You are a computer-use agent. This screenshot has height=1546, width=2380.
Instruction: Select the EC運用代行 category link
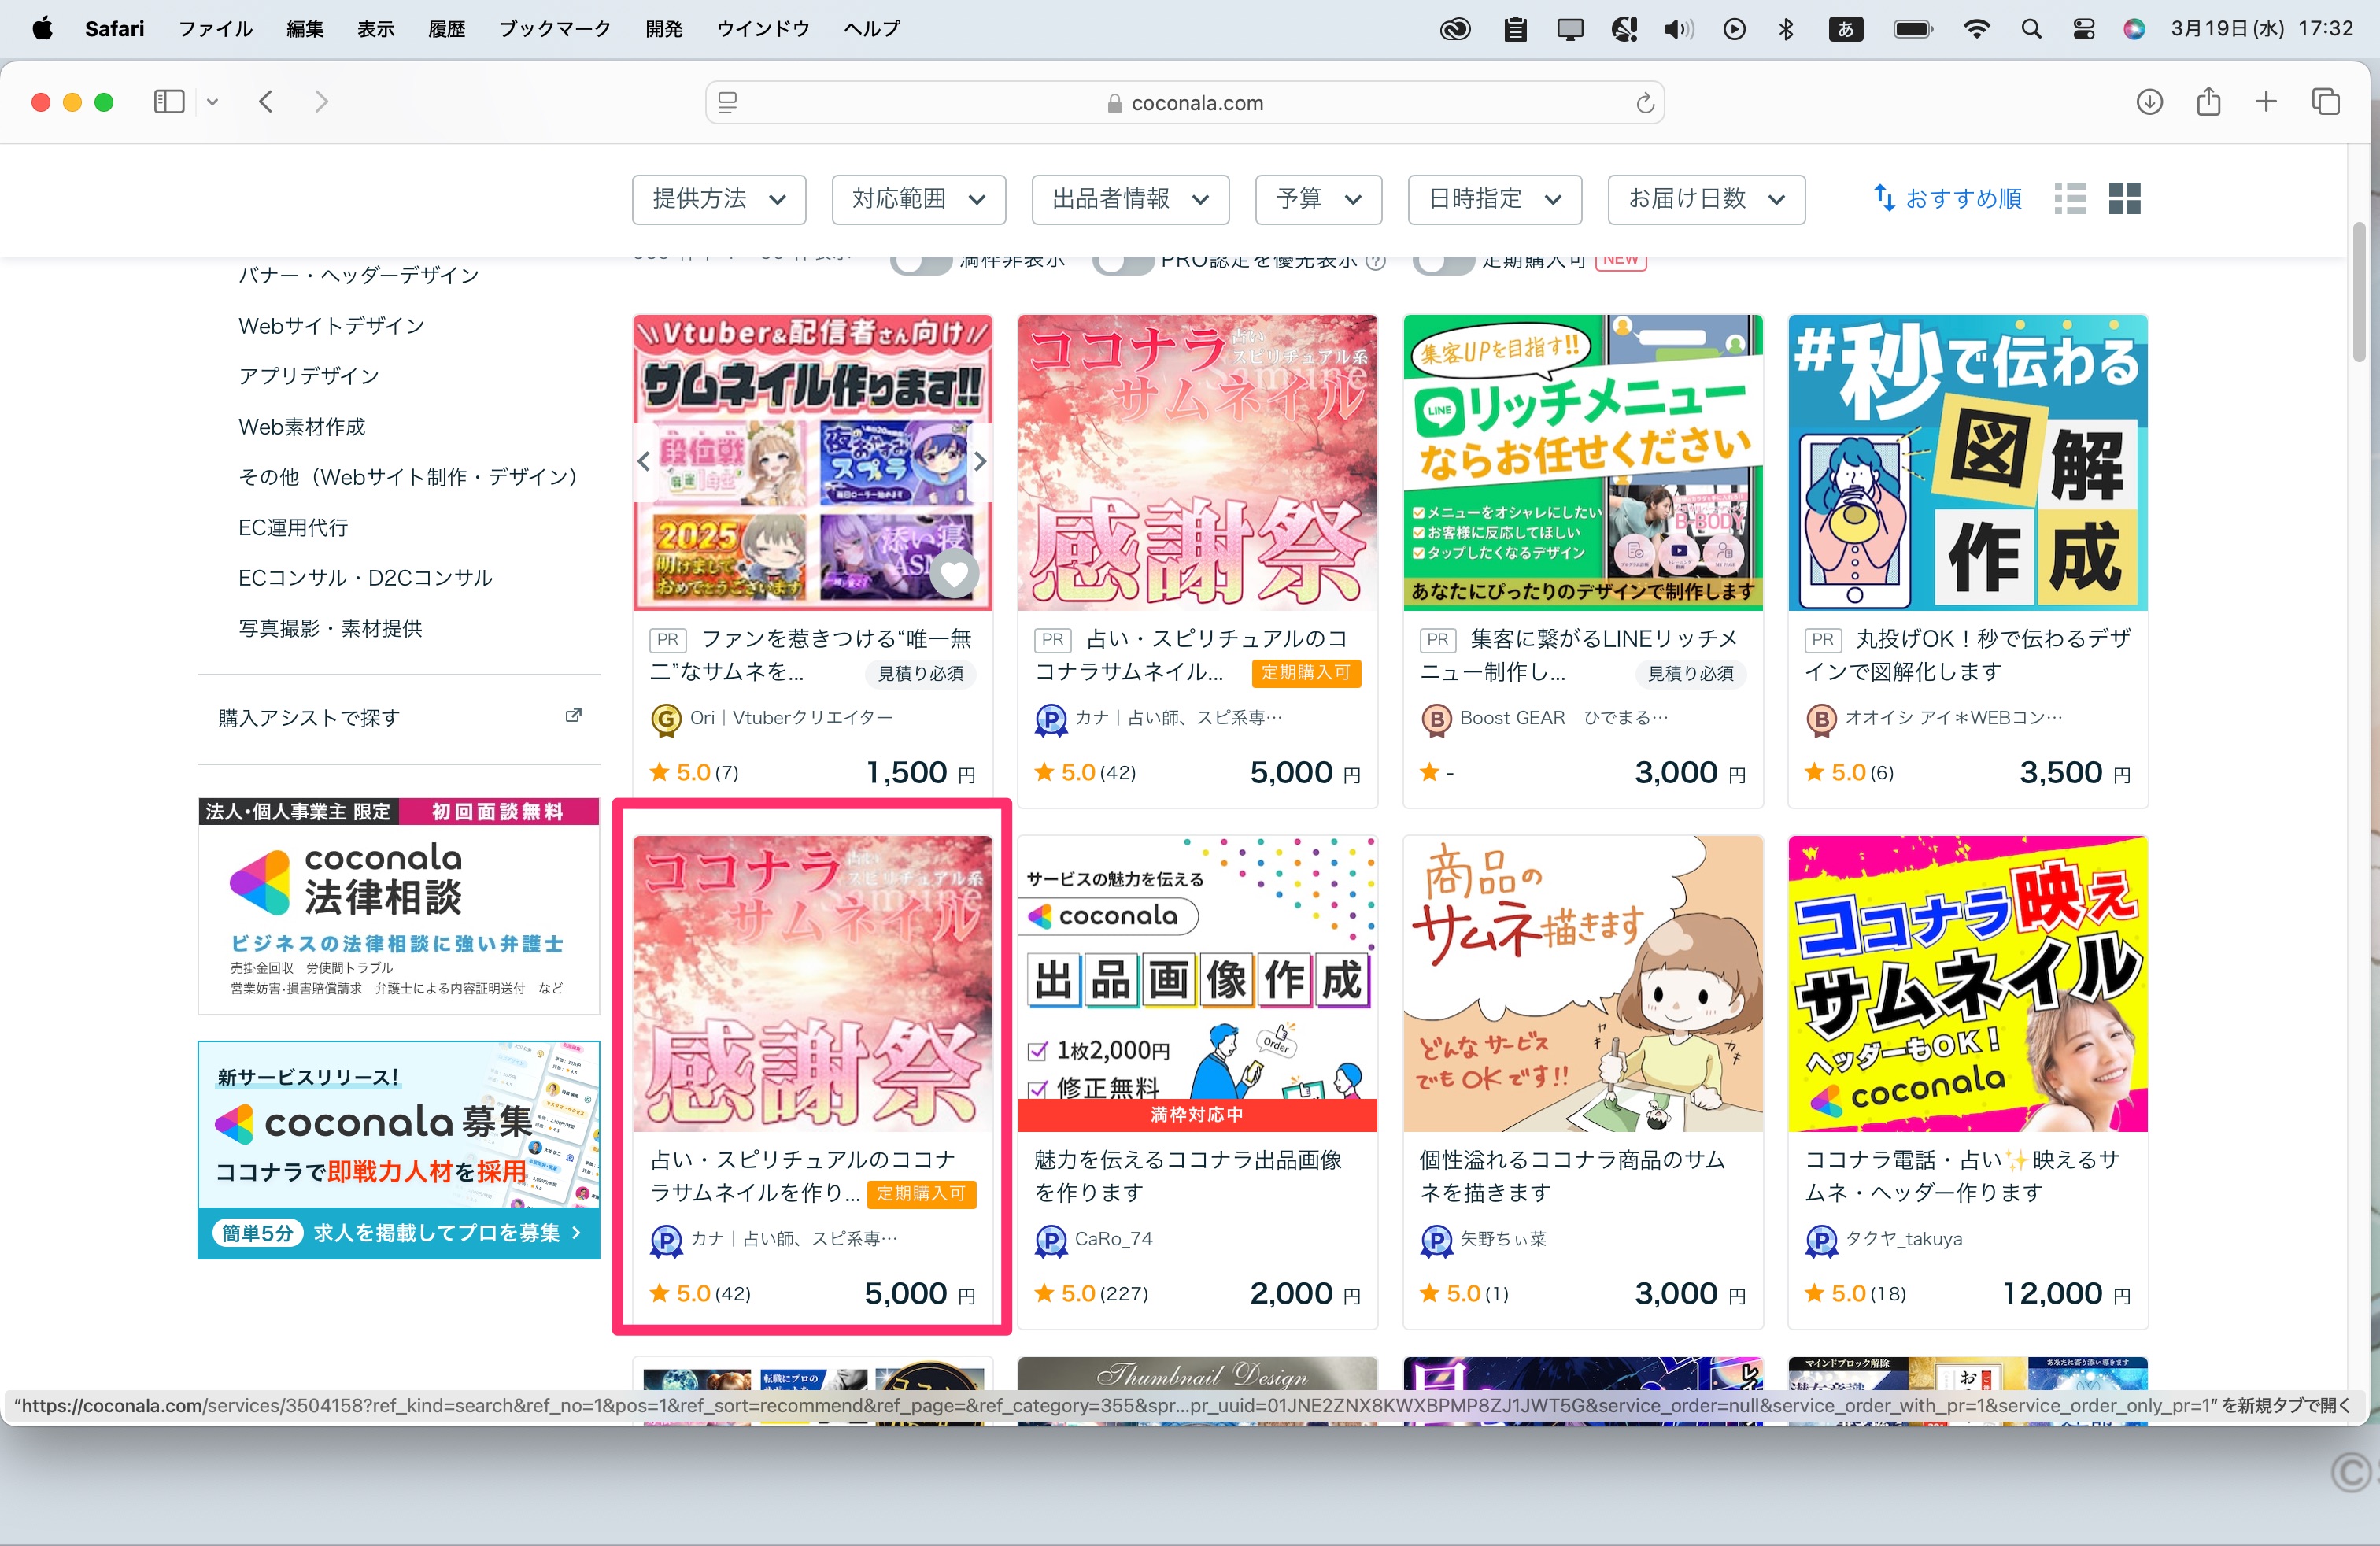pyautogui.click(x=293, y=527)
